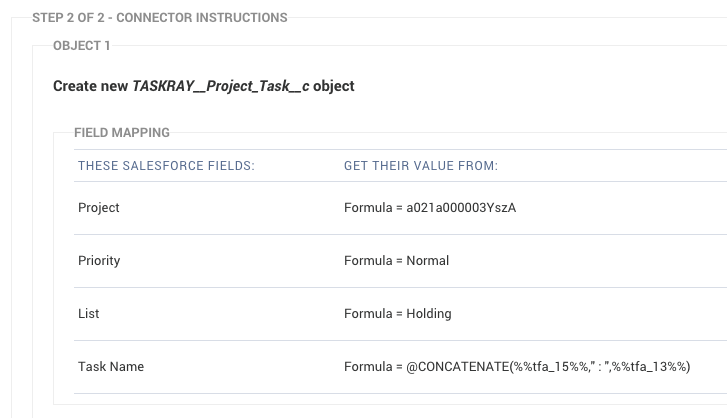The height and width of the screenshot is (418, 727).
Task: Click the THESE SALESFORCE FIELDS column header
Action: 166,165
